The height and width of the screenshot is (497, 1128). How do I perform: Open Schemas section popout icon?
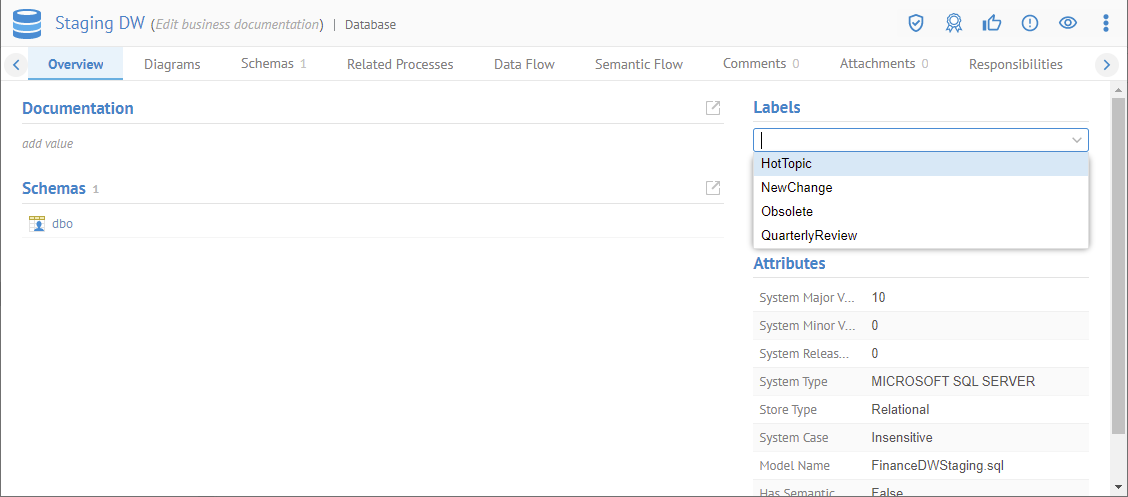click(x=713, y=188)
